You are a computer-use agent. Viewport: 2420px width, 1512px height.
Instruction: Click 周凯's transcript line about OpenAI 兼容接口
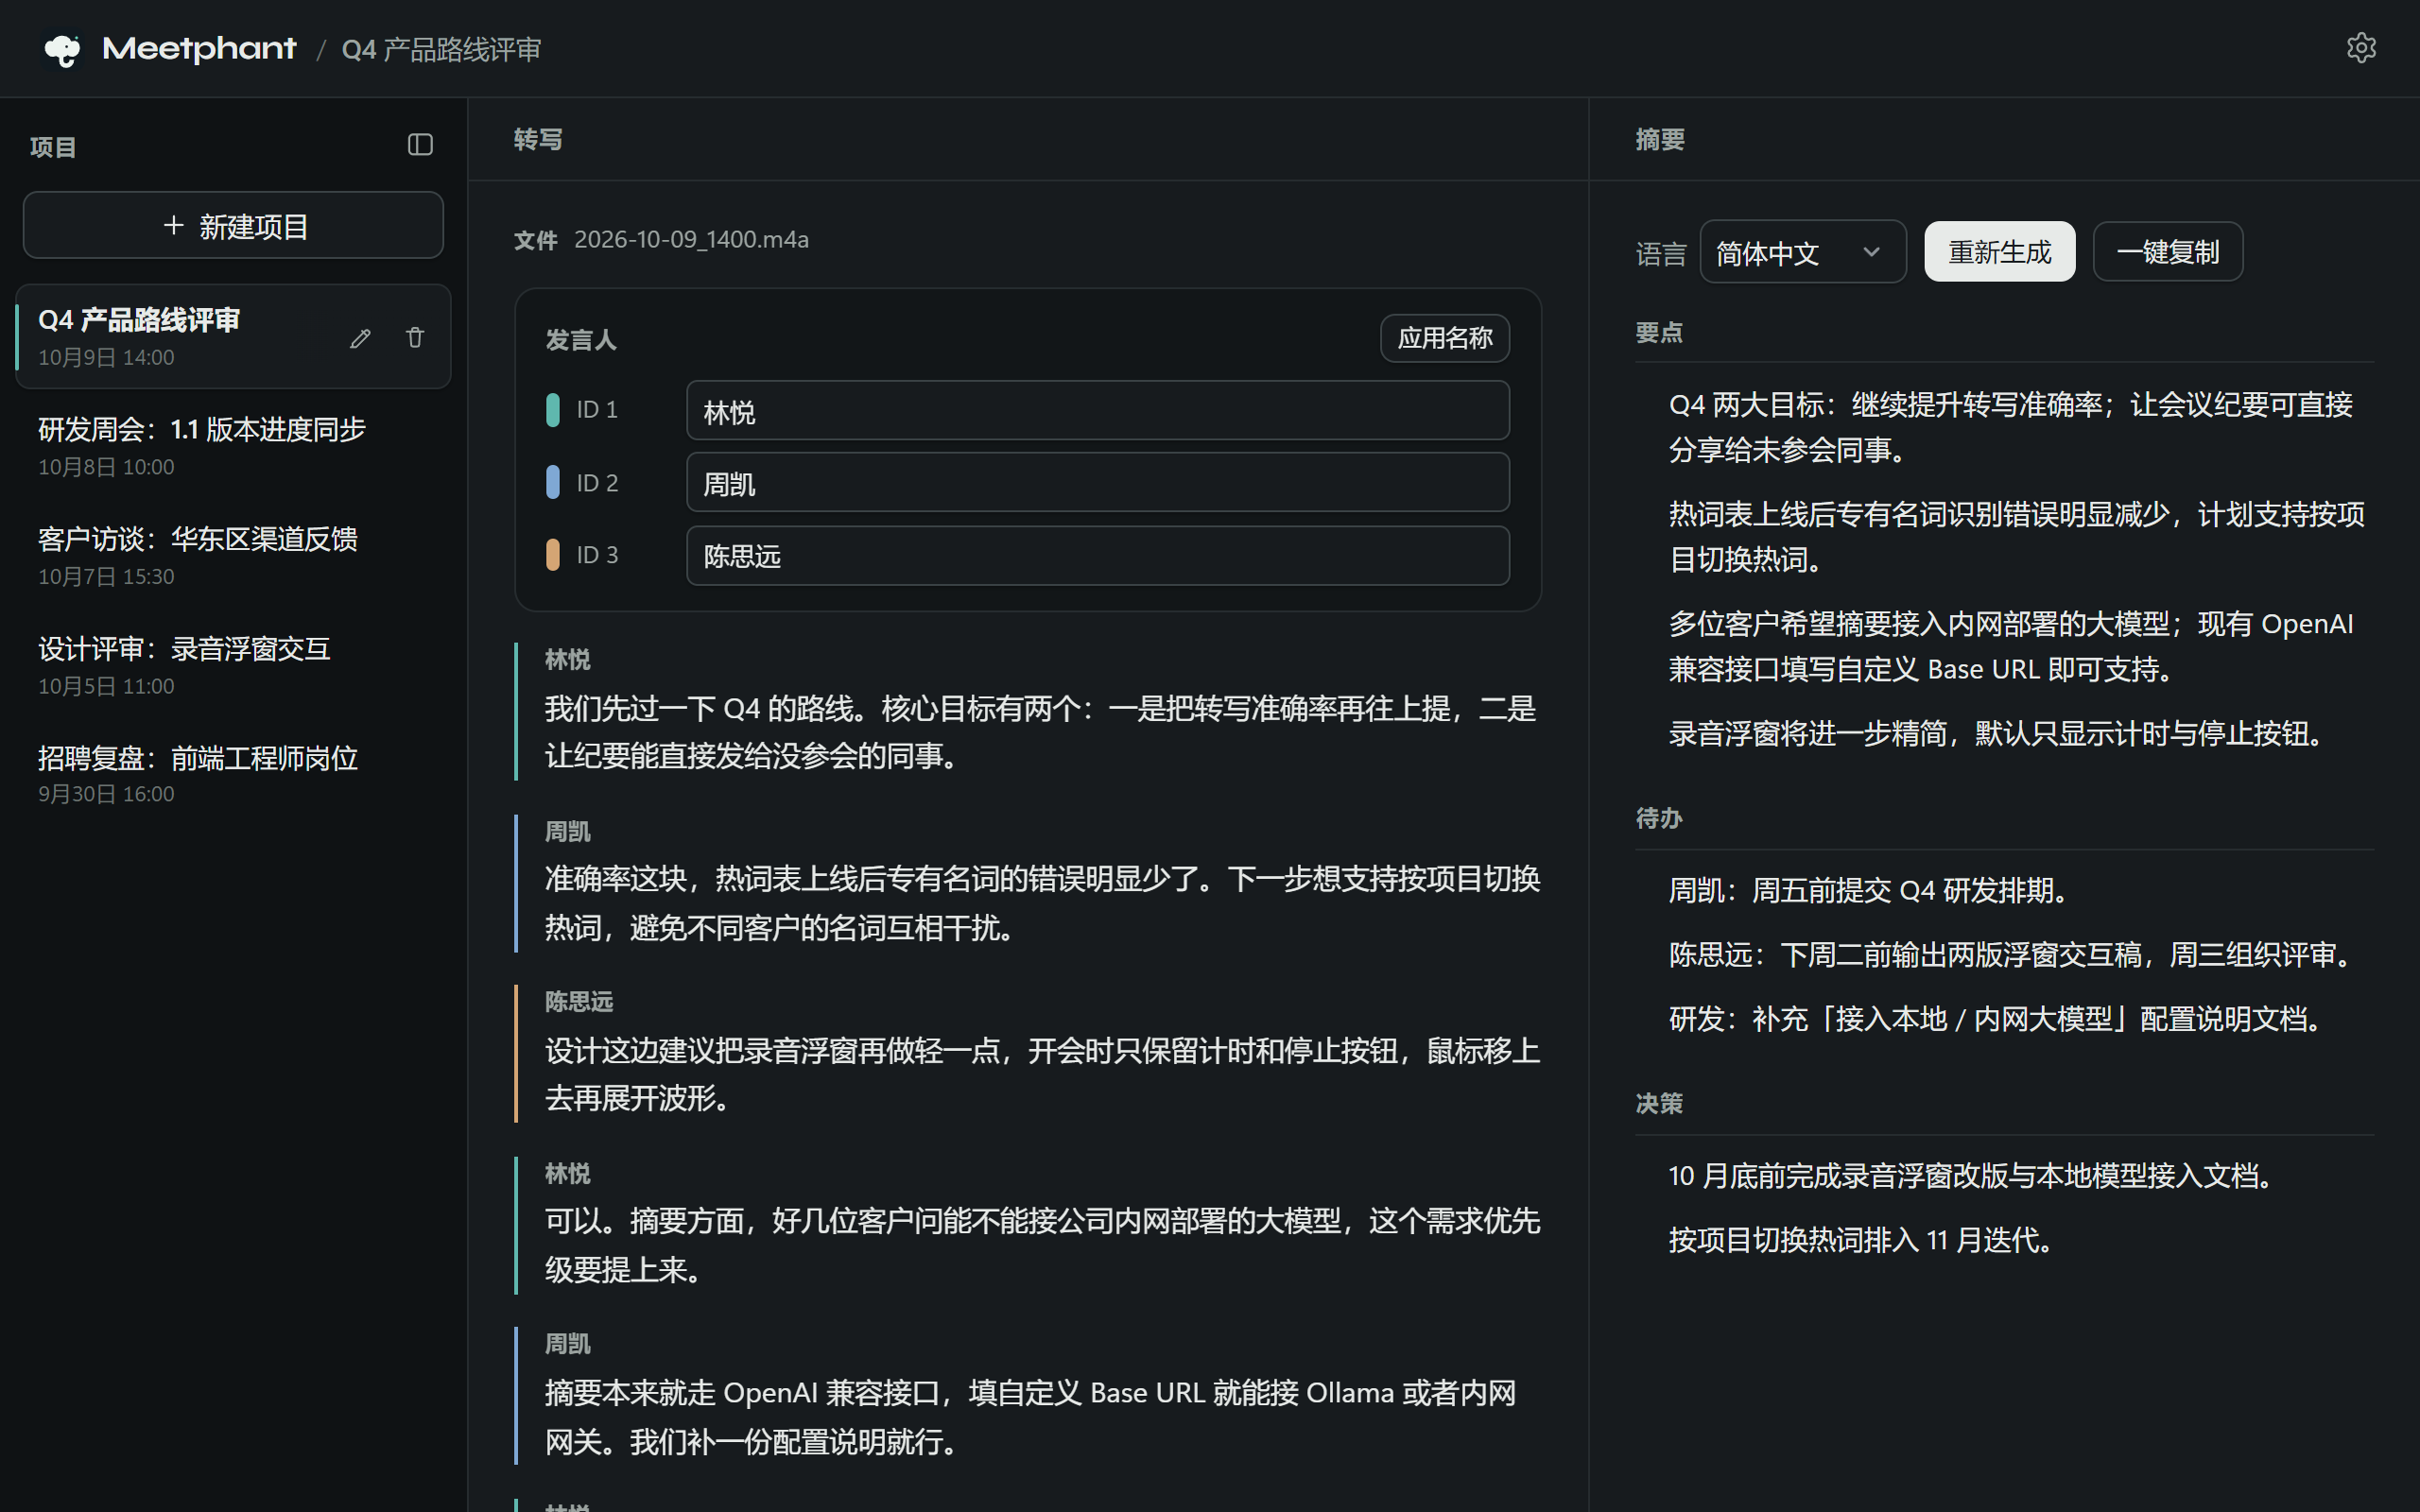coord(1030,1417)
